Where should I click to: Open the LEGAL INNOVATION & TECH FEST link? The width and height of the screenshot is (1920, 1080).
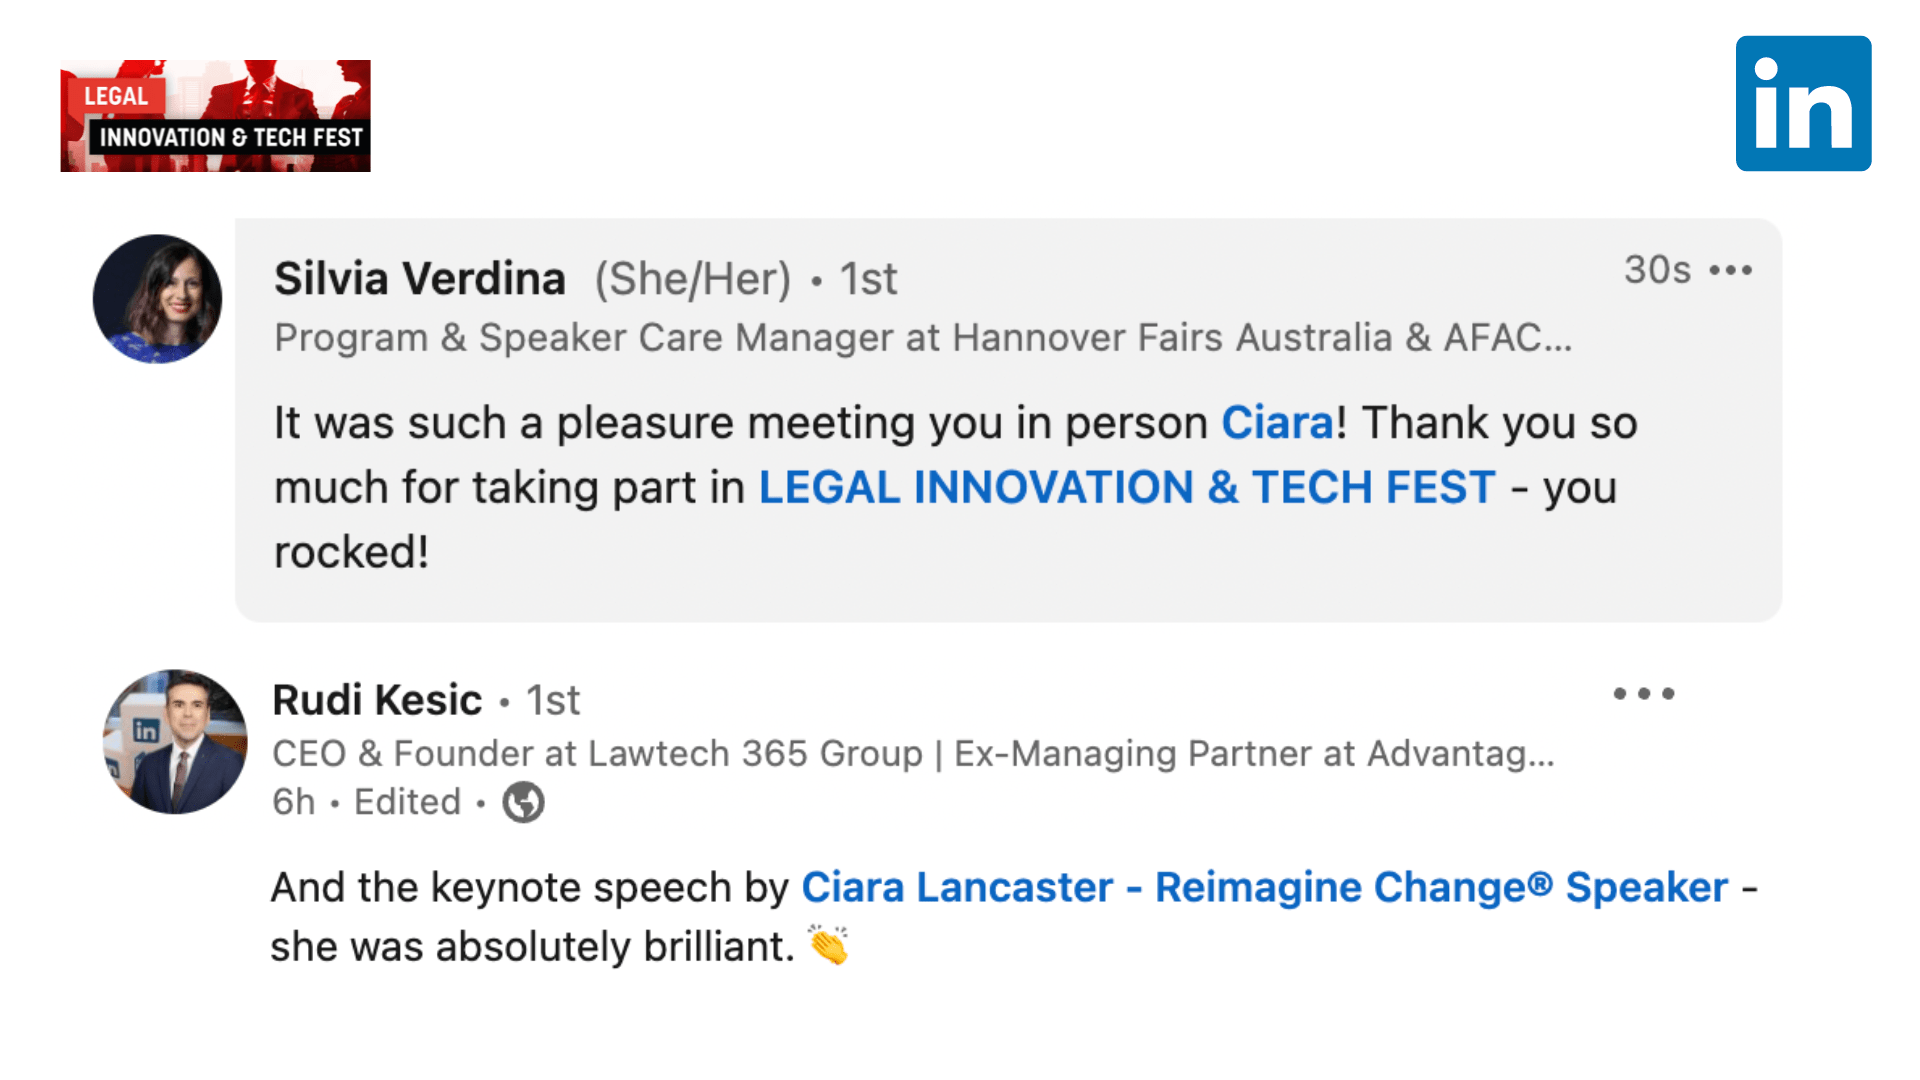1127,488
